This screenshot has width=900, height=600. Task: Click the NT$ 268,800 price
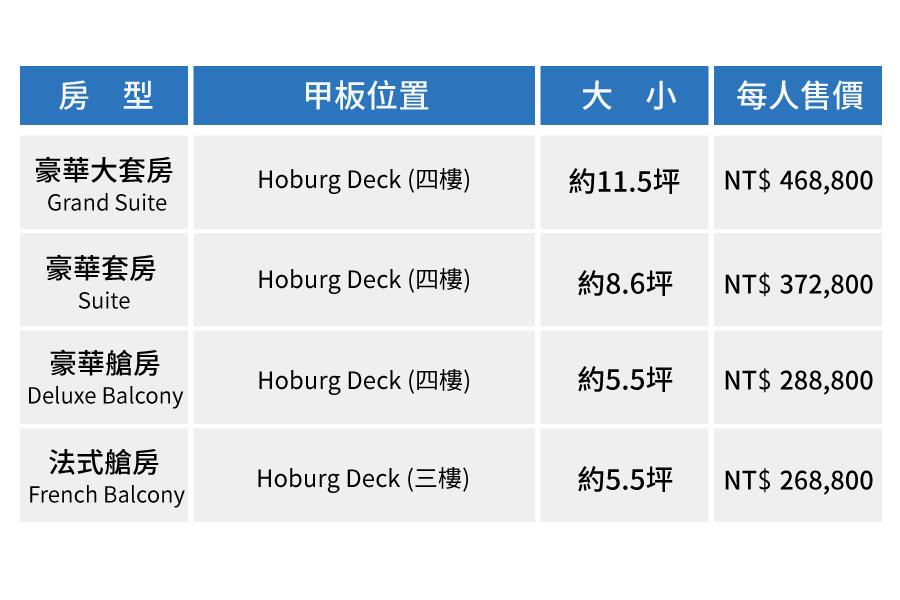point(798,480)
